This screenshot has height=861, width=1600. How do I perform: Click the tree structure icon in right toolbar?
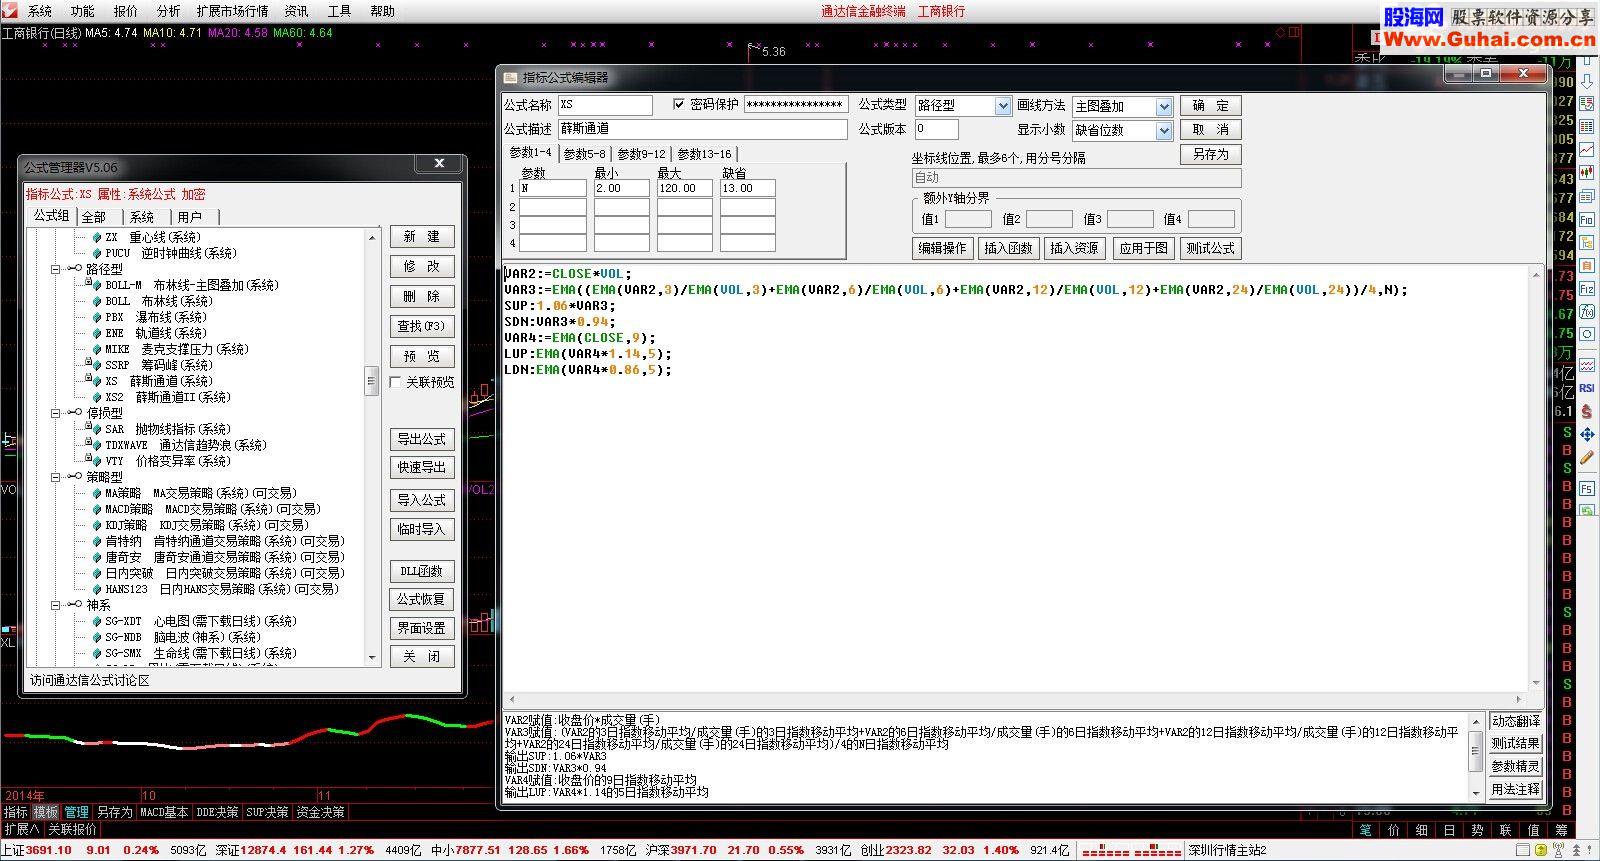pos(1587,241)
